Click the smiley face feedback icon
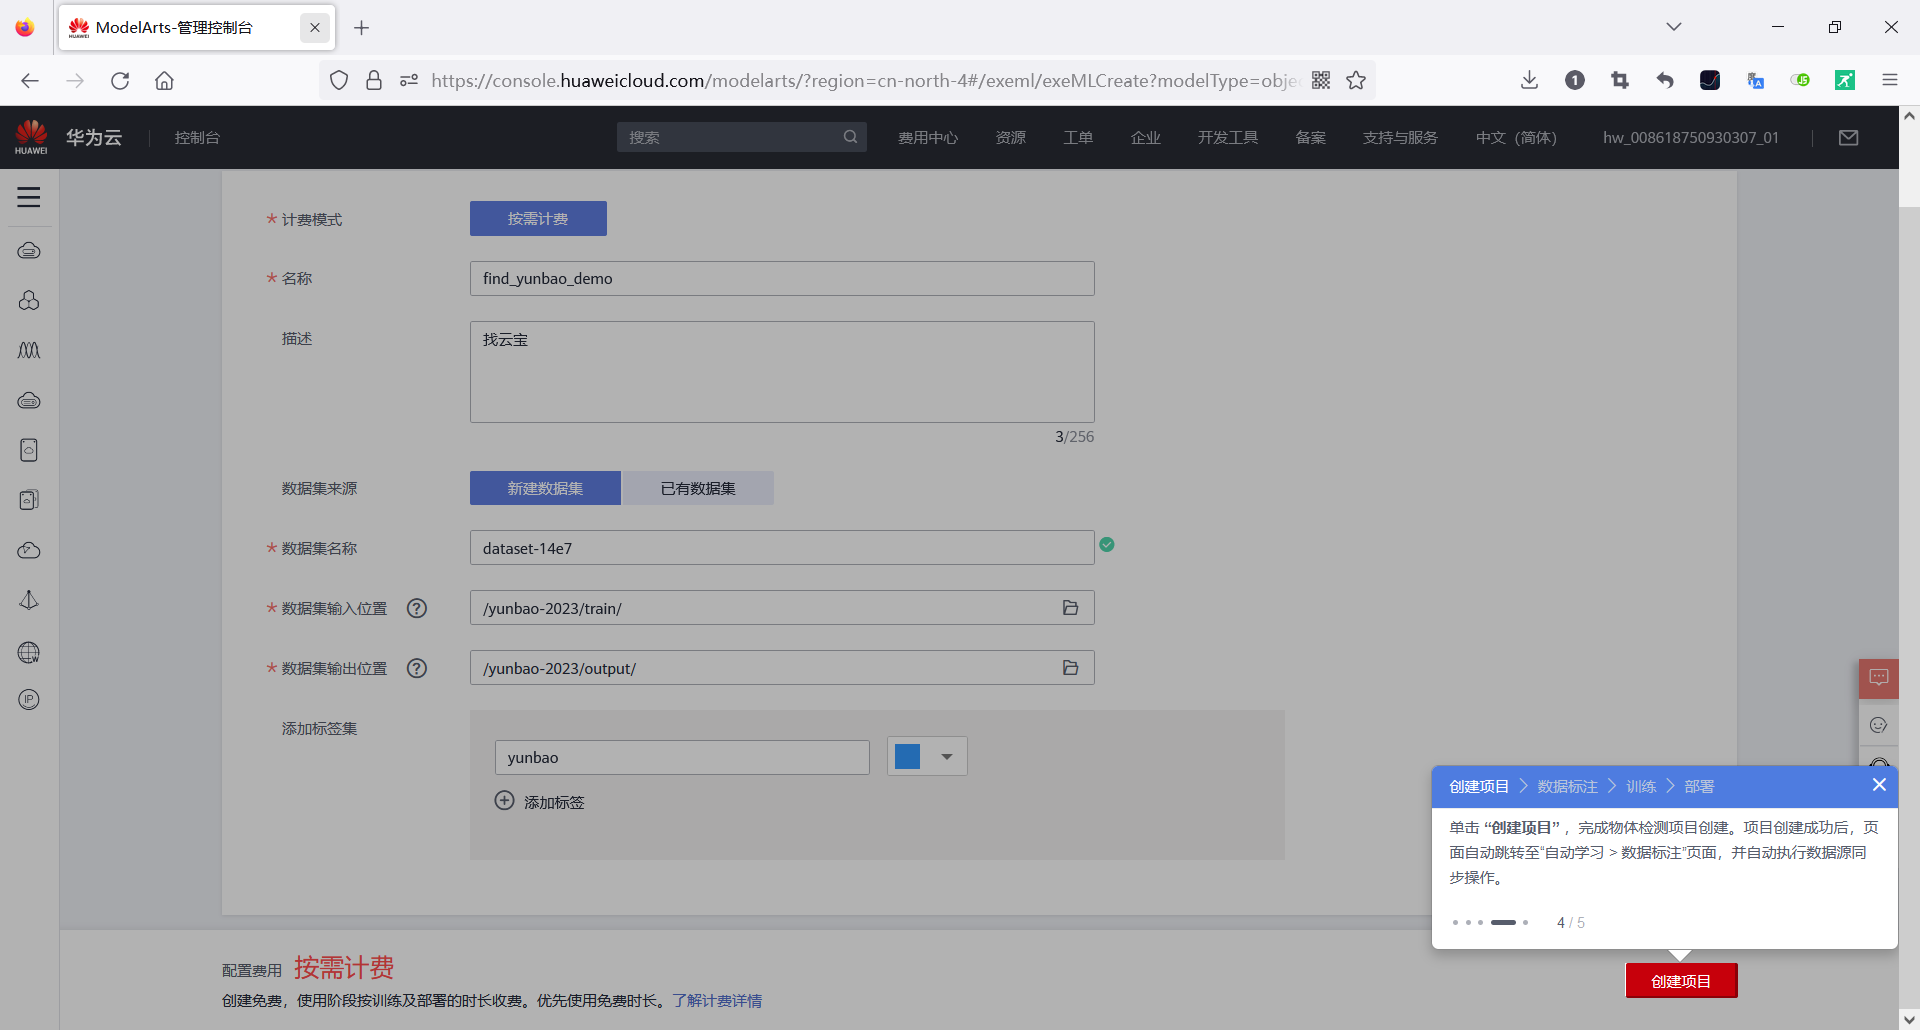 [1879, 725]
